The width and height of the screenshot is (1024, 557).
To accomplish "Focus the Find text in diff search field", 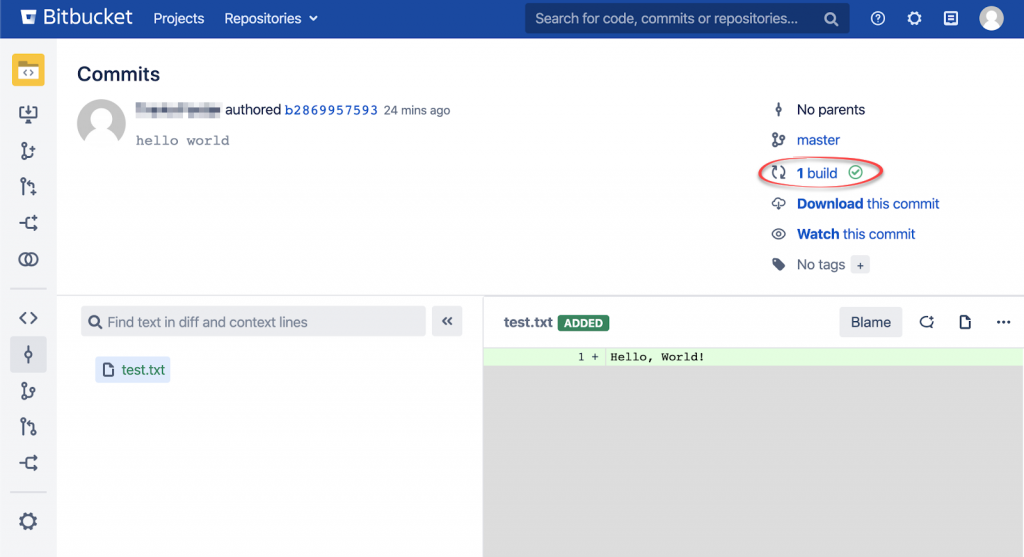I will [x=255, y=322].
